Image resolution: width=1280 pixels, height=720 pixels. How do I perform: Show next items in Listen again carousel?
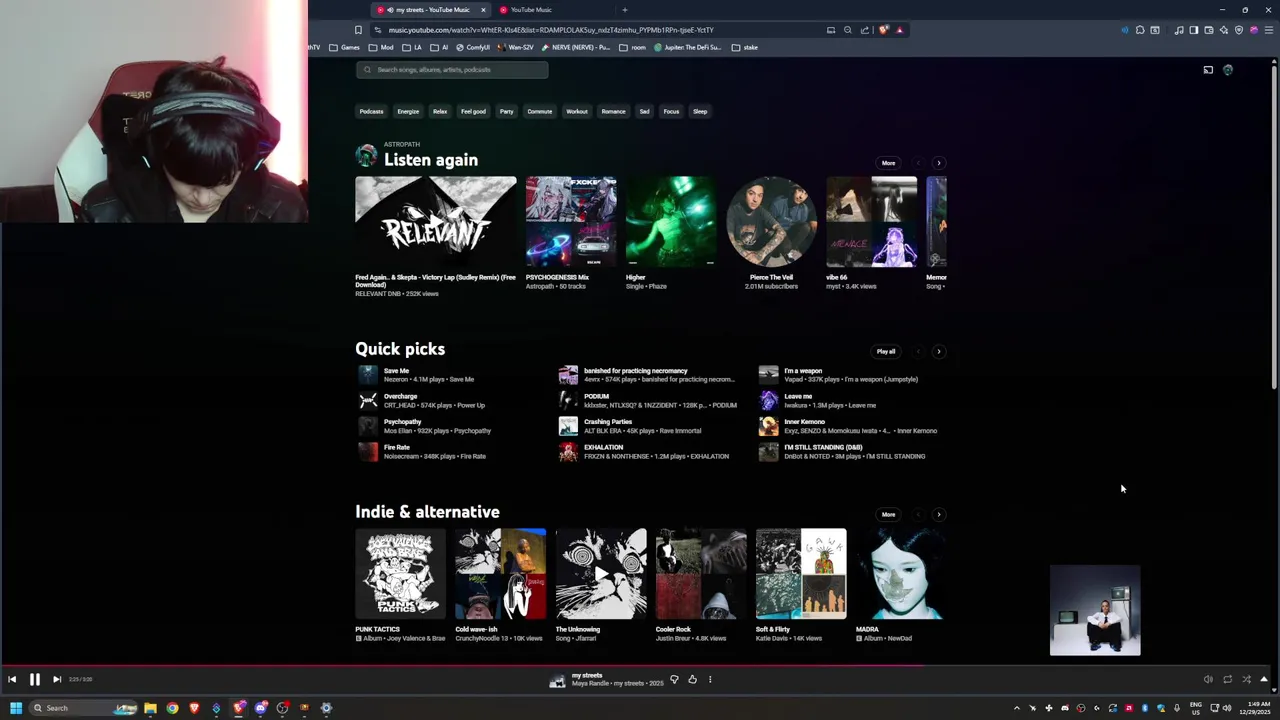pos(938,163)
